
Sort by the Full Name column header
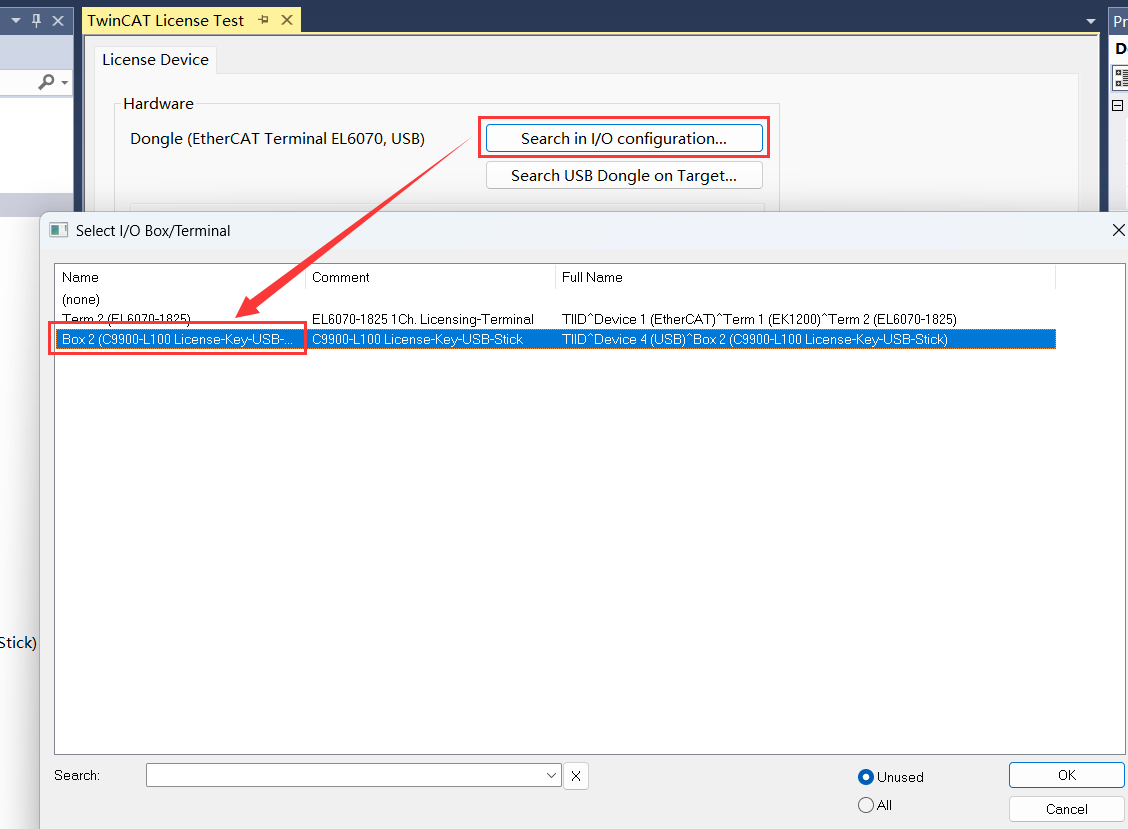[x=805, y=278]
